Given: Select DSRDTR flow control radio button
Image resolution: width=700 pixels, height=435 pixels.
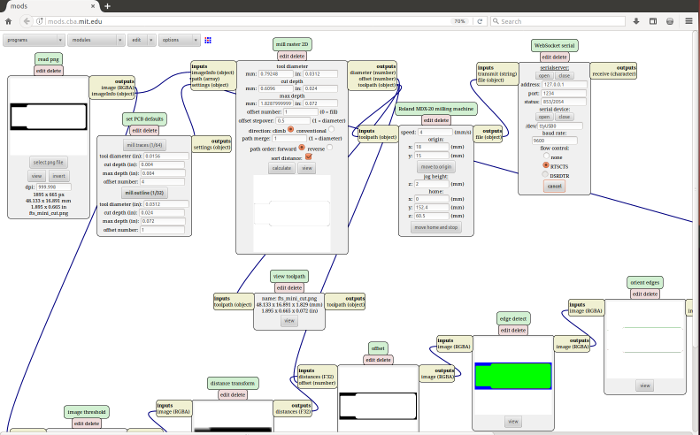Looking at the screenshot, I should click(545, 175).
